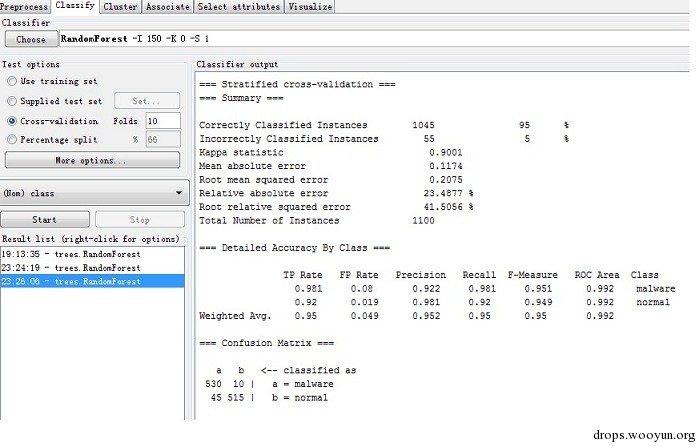Click Kappa statistic value 0.9001
Image resolution: width=699 pixels, height=447 pixels.
tap(445, 152)
